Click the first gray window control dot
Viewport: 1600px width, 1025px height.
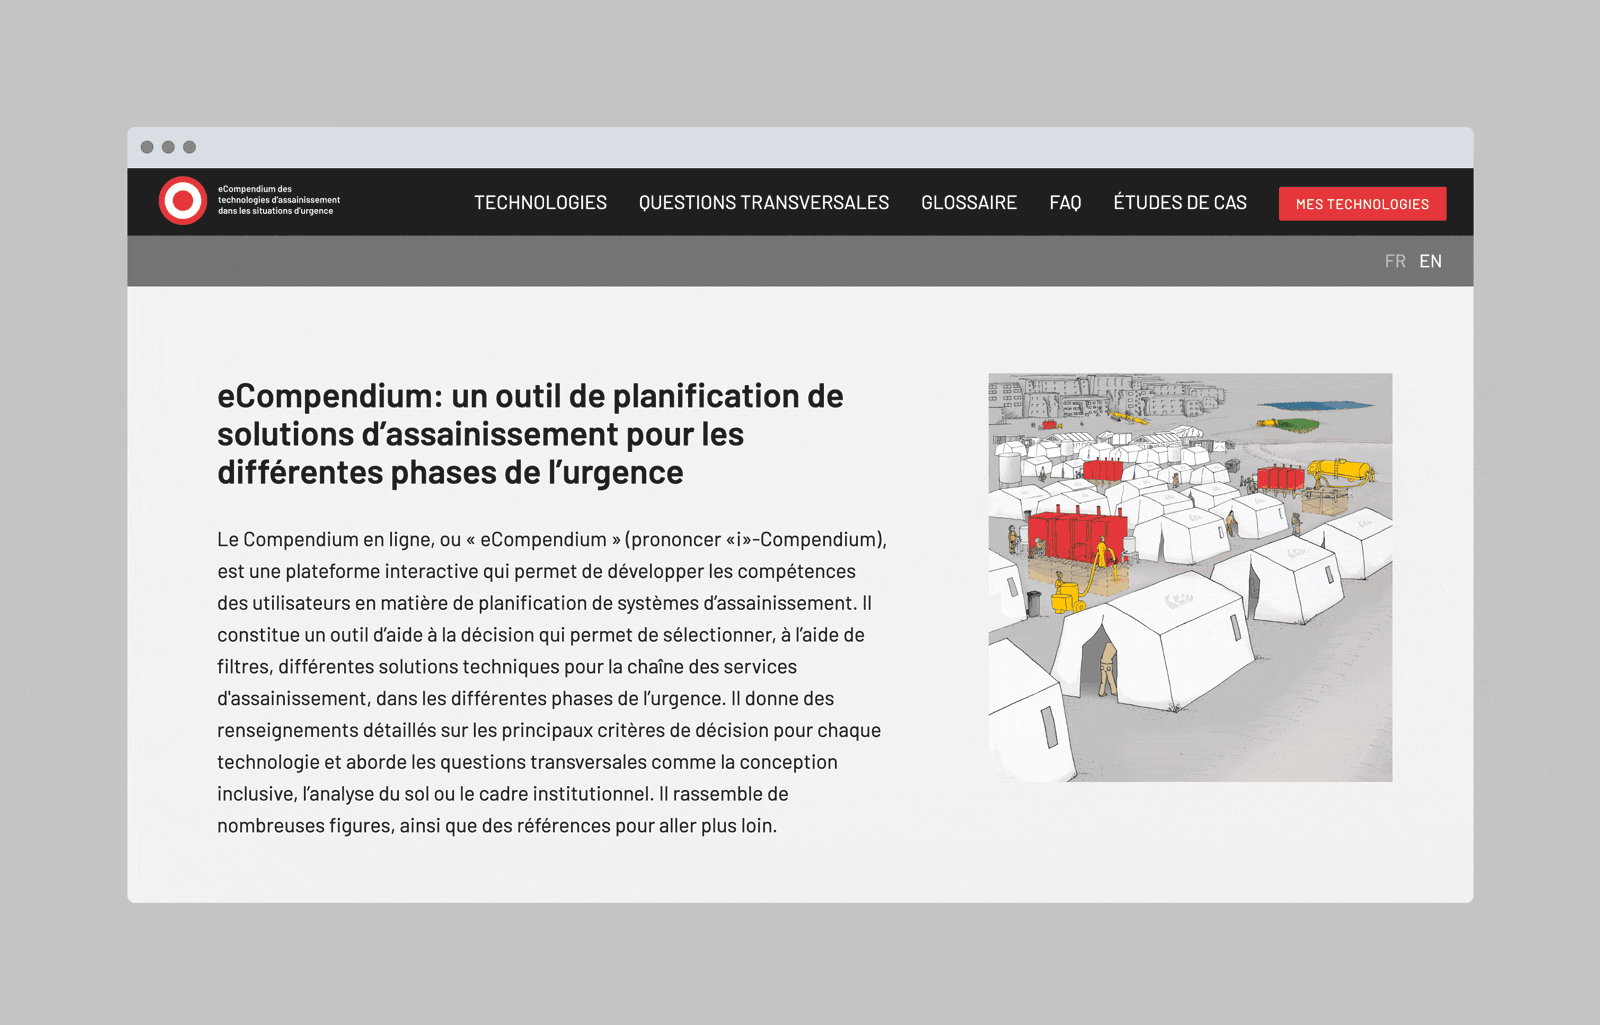coord(147,147)
